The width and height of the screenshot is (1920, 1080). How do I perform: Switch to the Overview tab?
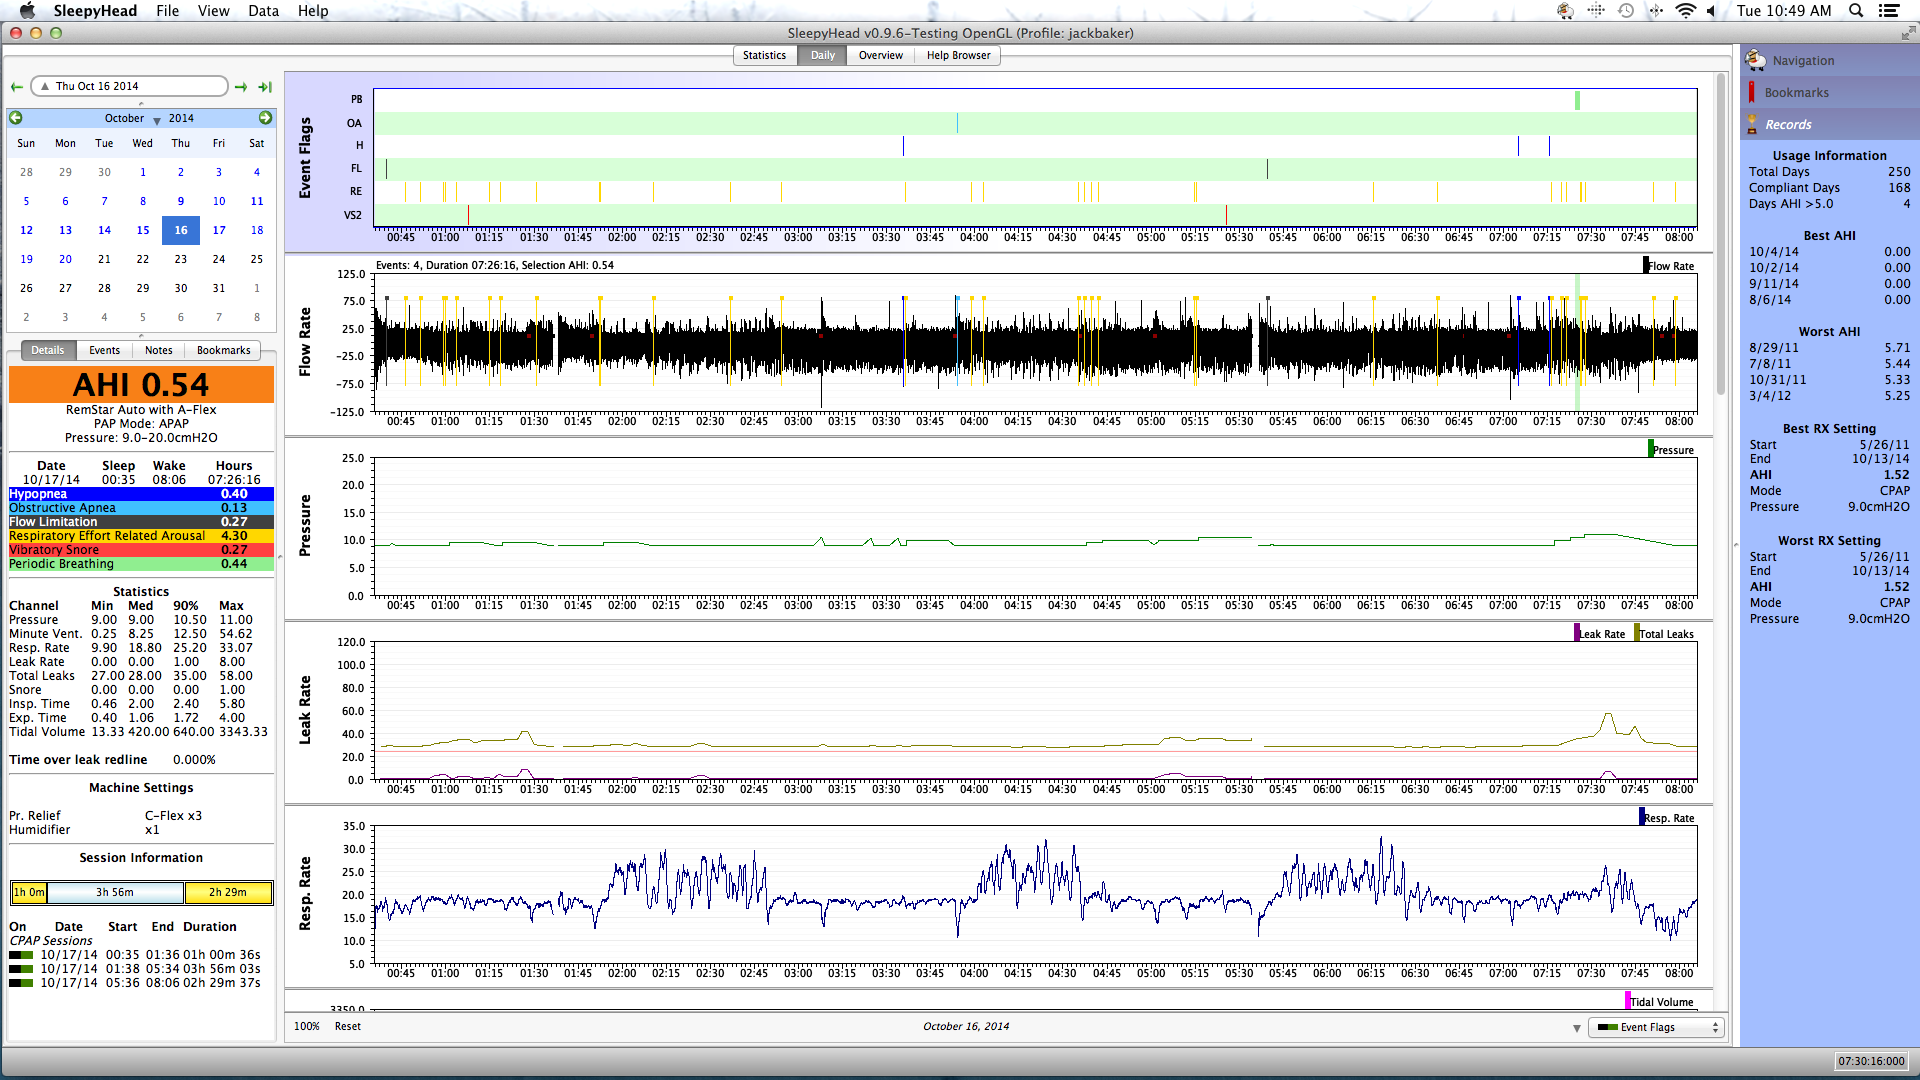[x=880, y=56]
